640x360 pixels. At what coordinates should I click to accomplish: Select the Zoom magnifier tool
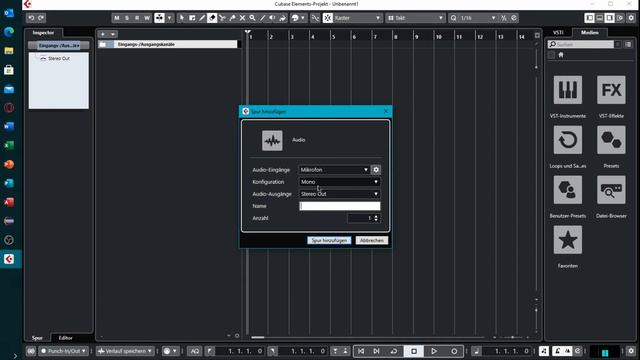252,18
